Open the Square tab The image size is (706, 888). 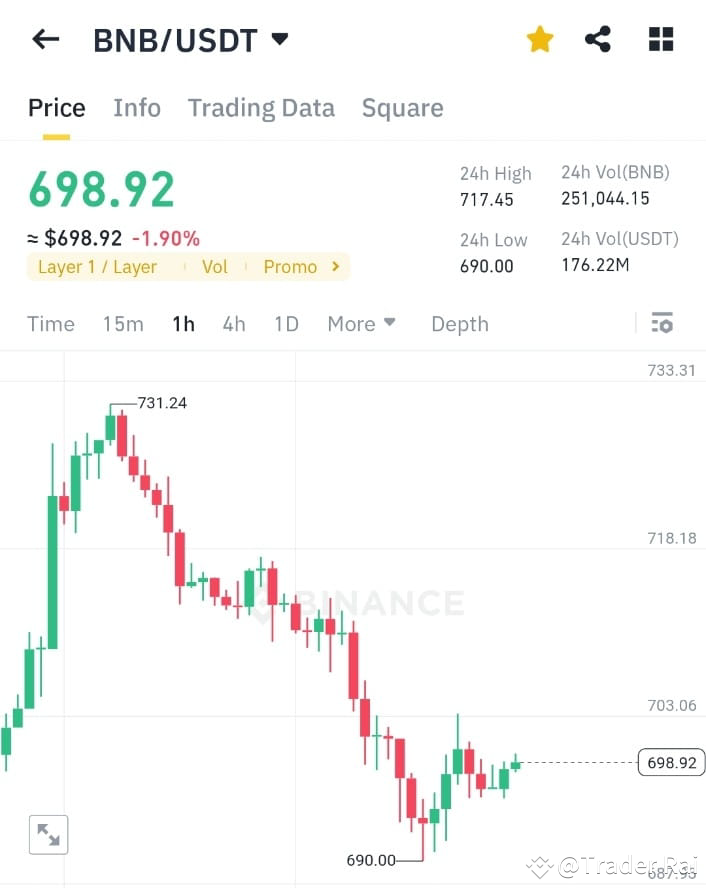point(402,108)
